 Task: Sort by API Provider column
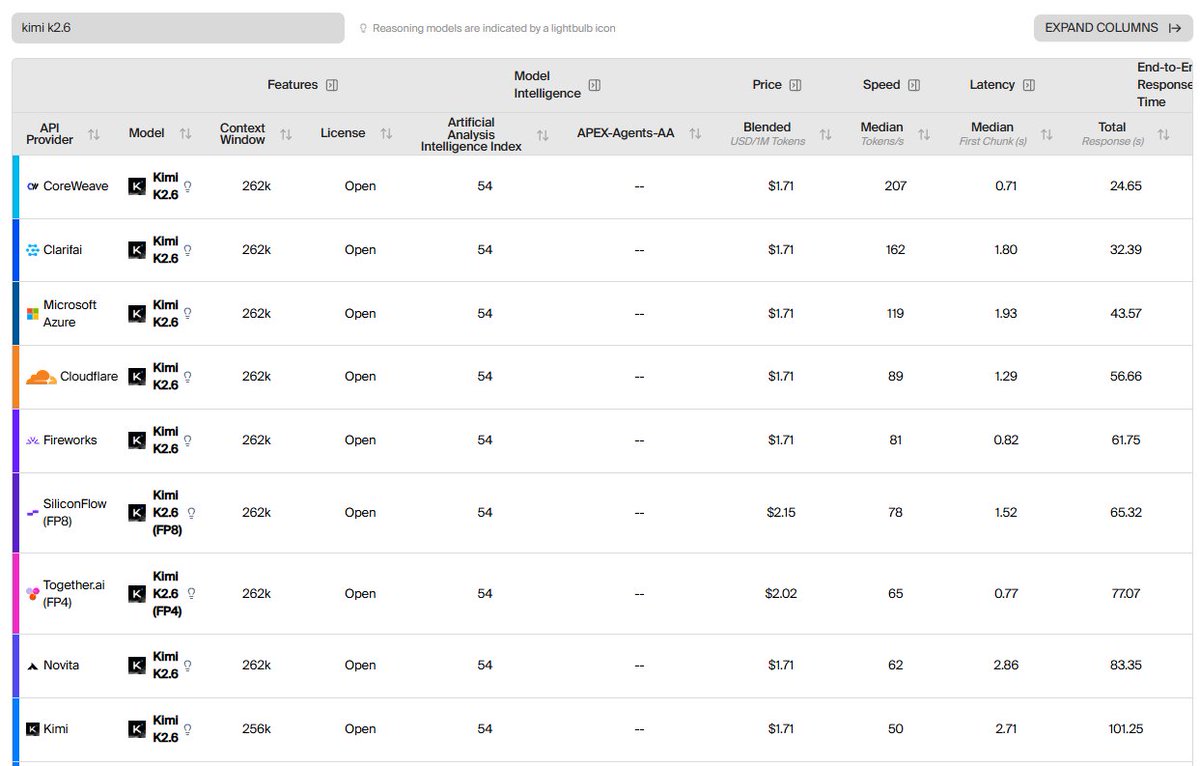point(94,134)
